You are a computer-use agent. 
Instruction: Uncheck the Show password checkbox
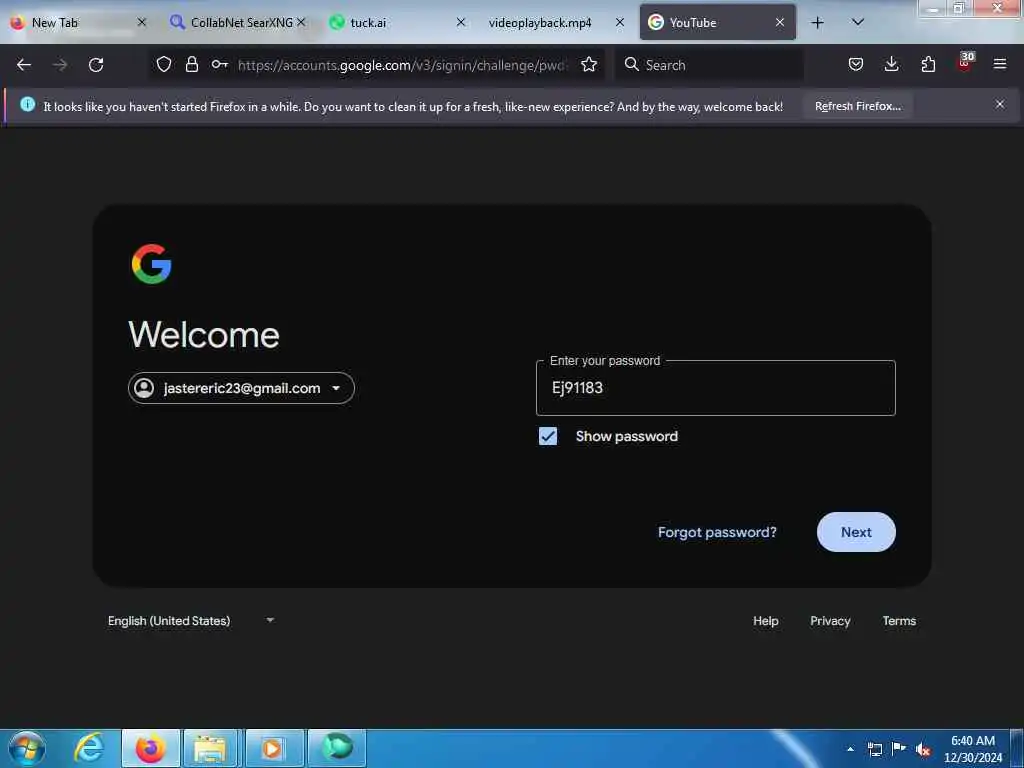tap(548, 436)
